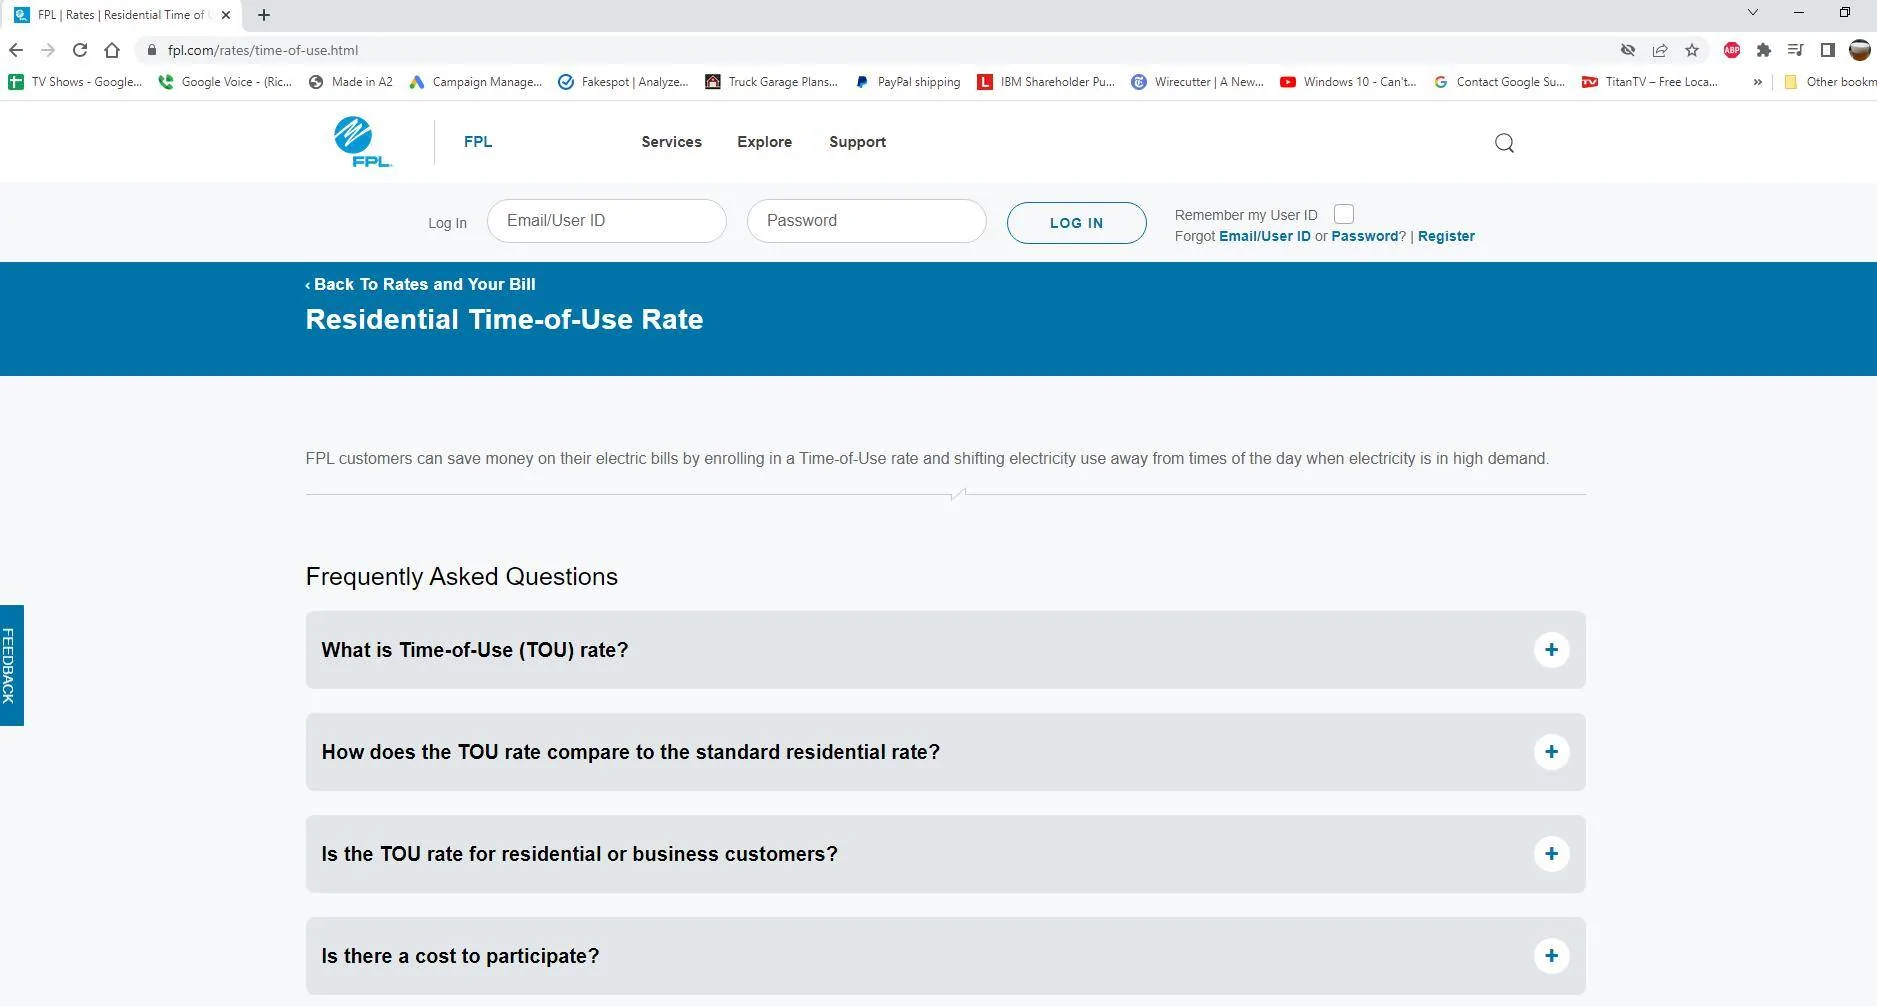Open the tab search dropdown arrow
1877x1006 pixels.
pyautogui.click(x=1752, y=13)
